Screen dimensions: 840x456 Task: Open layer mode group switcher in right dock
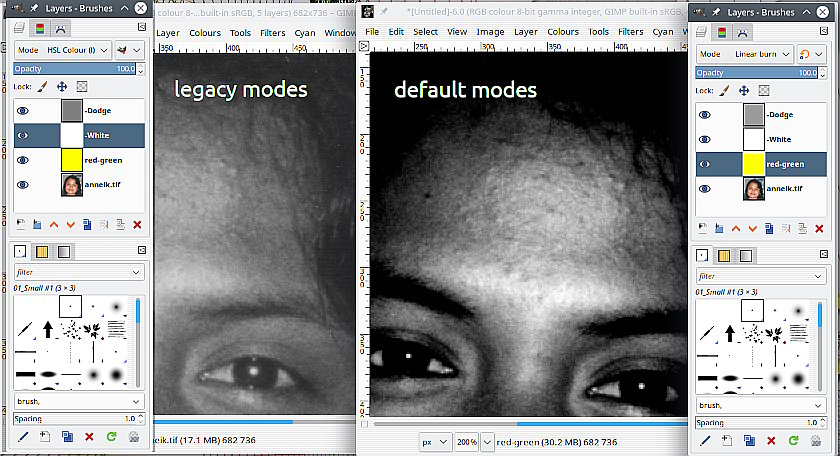click(811, 54)
